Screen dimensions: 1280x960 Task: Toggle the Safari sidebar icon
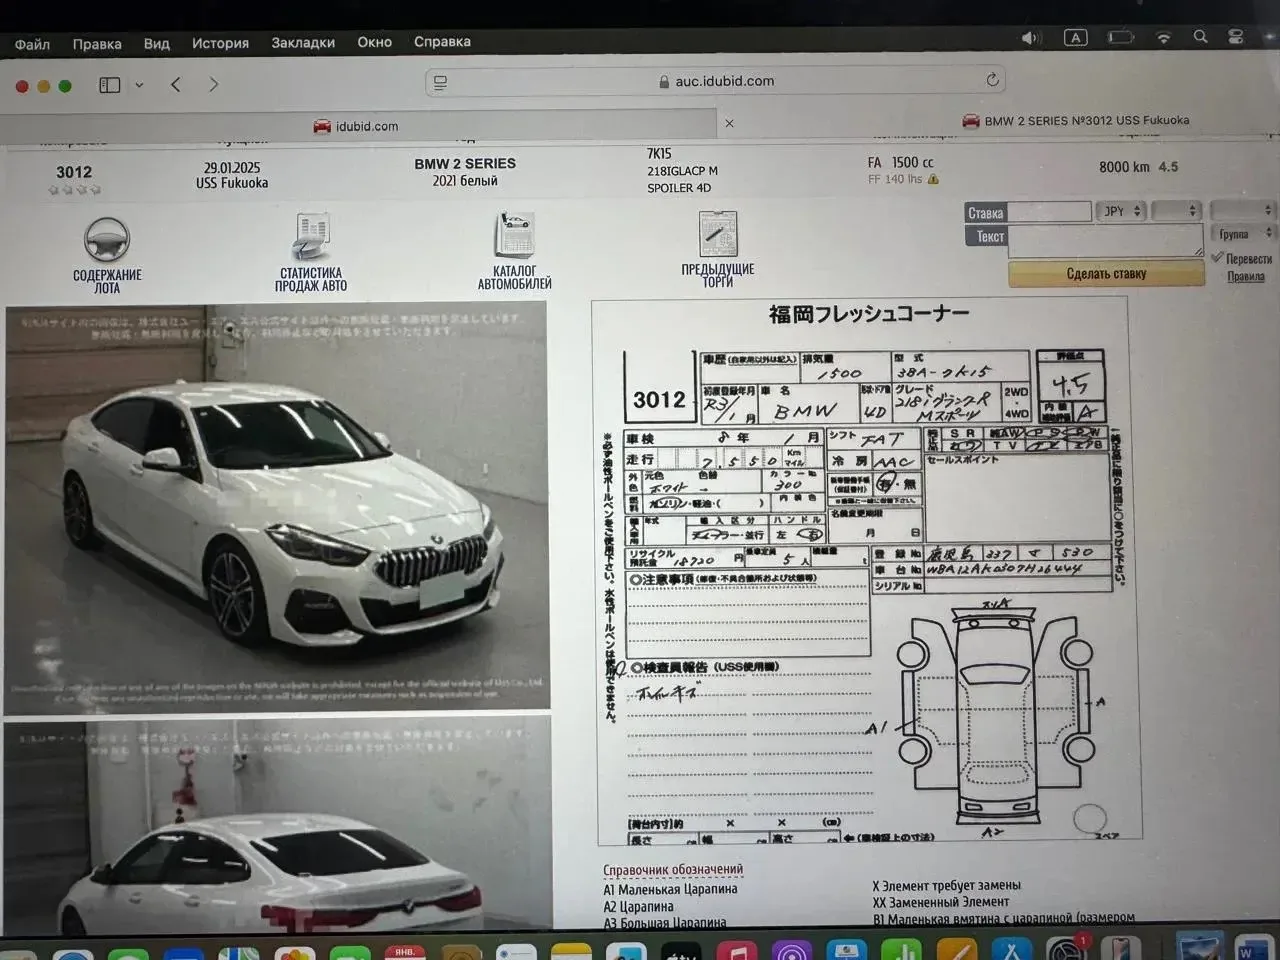(x=110, y=85)
